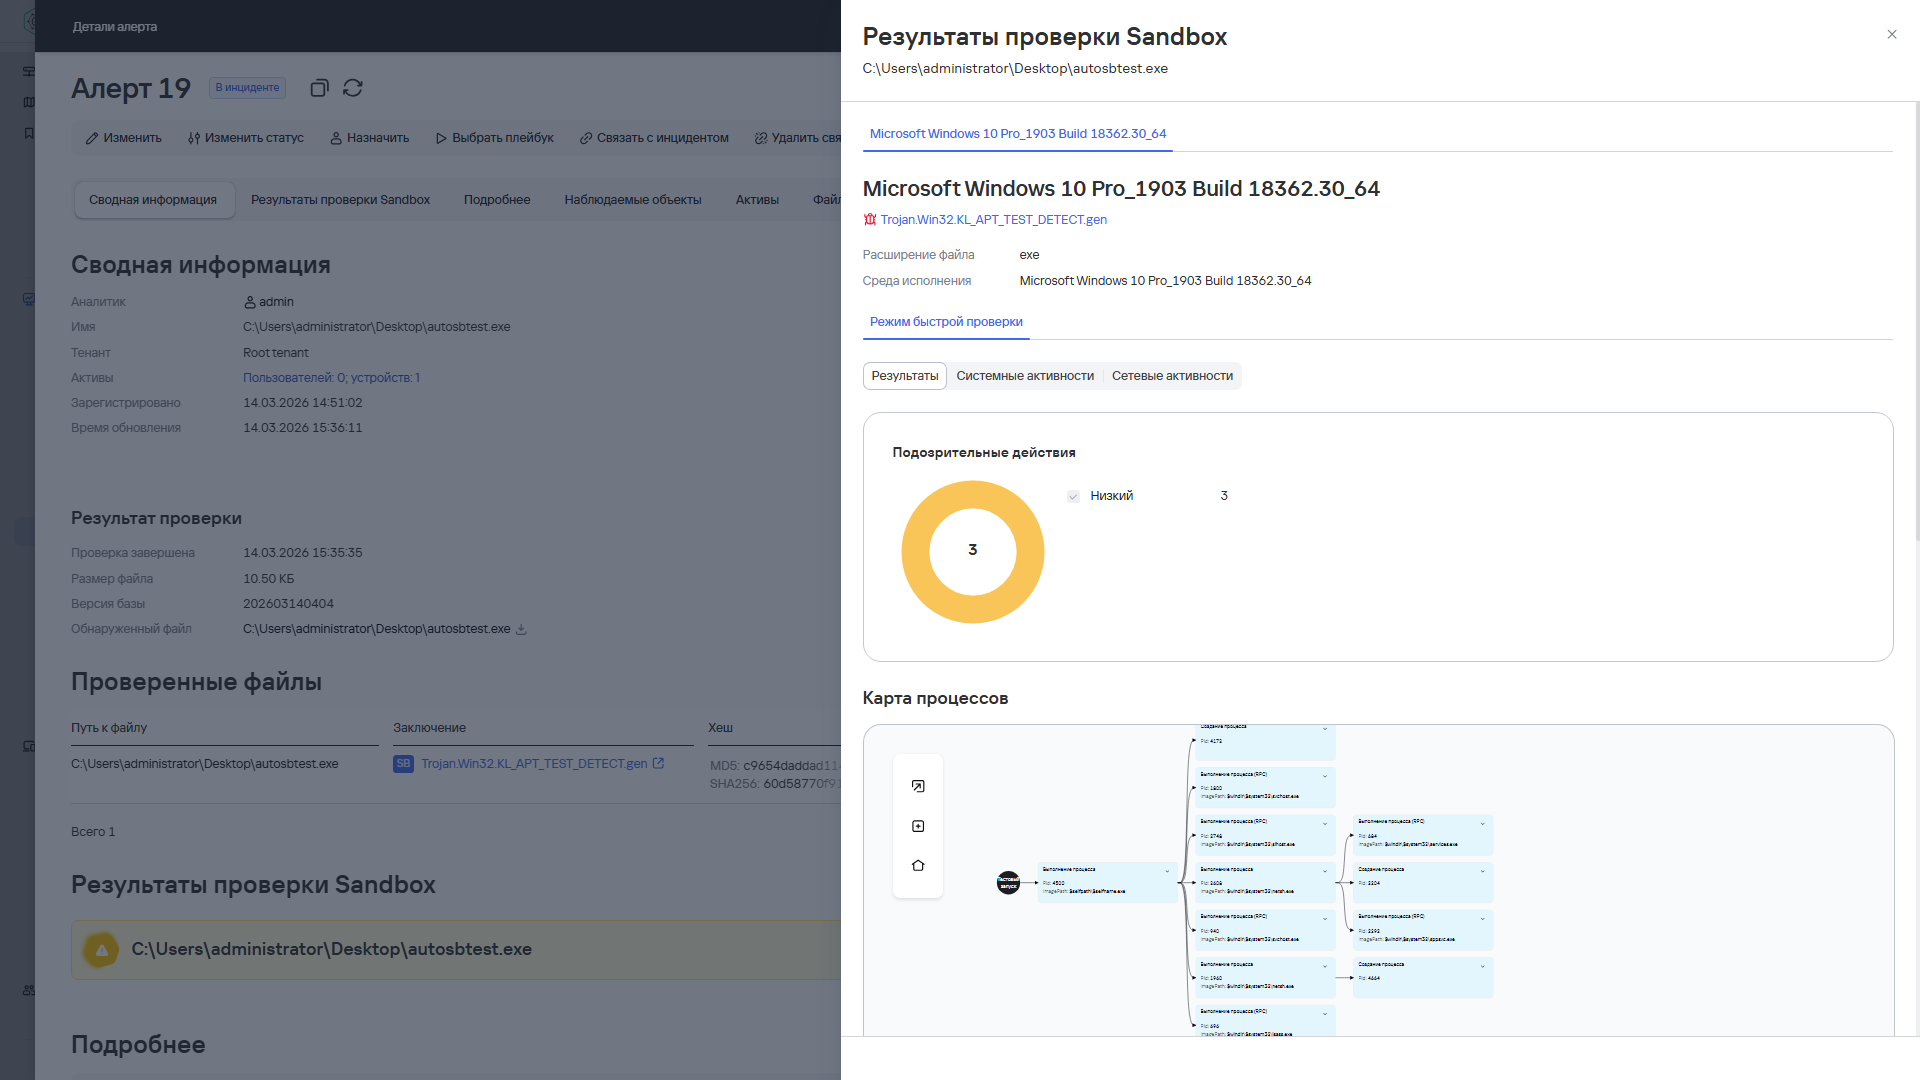Viewport: 1920px width, 1080px height.
Task: Switch to Сетевые активности tab
Action: [x=1172, y=376]
